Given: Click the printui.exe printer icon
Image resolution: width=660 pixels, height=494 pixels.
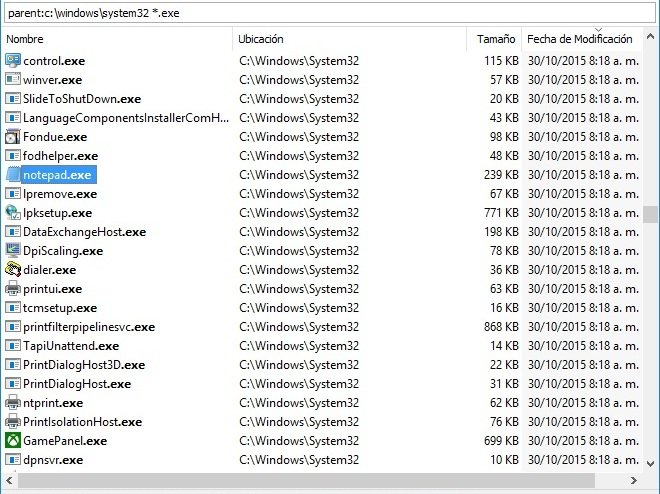Looking at the screenshot, I should pyautogui.click(x=13, y=289).
